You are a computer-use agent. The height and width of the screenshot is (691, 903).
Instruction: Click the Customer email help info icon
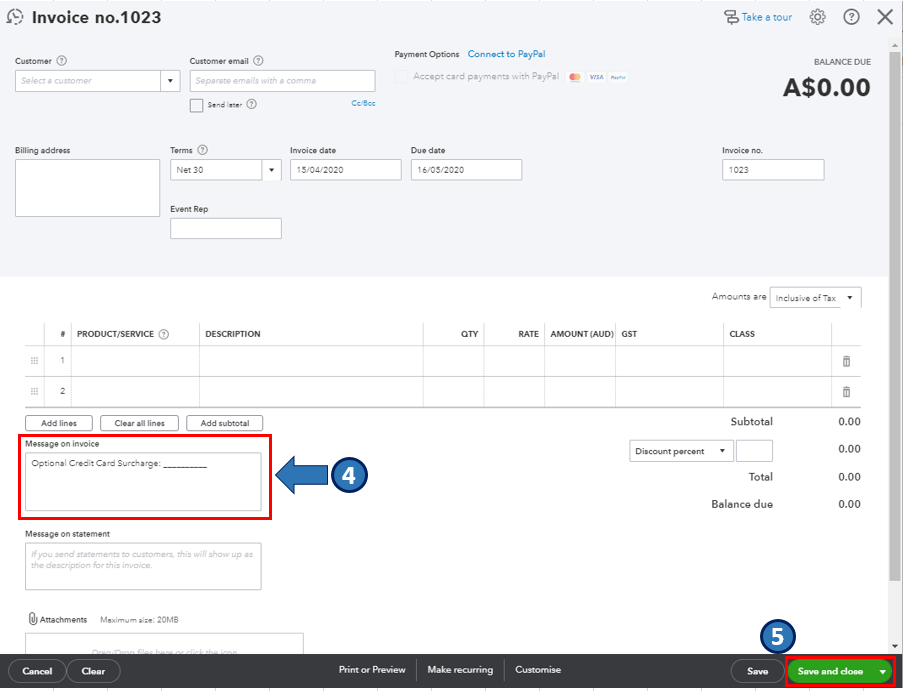coord(259,60)
